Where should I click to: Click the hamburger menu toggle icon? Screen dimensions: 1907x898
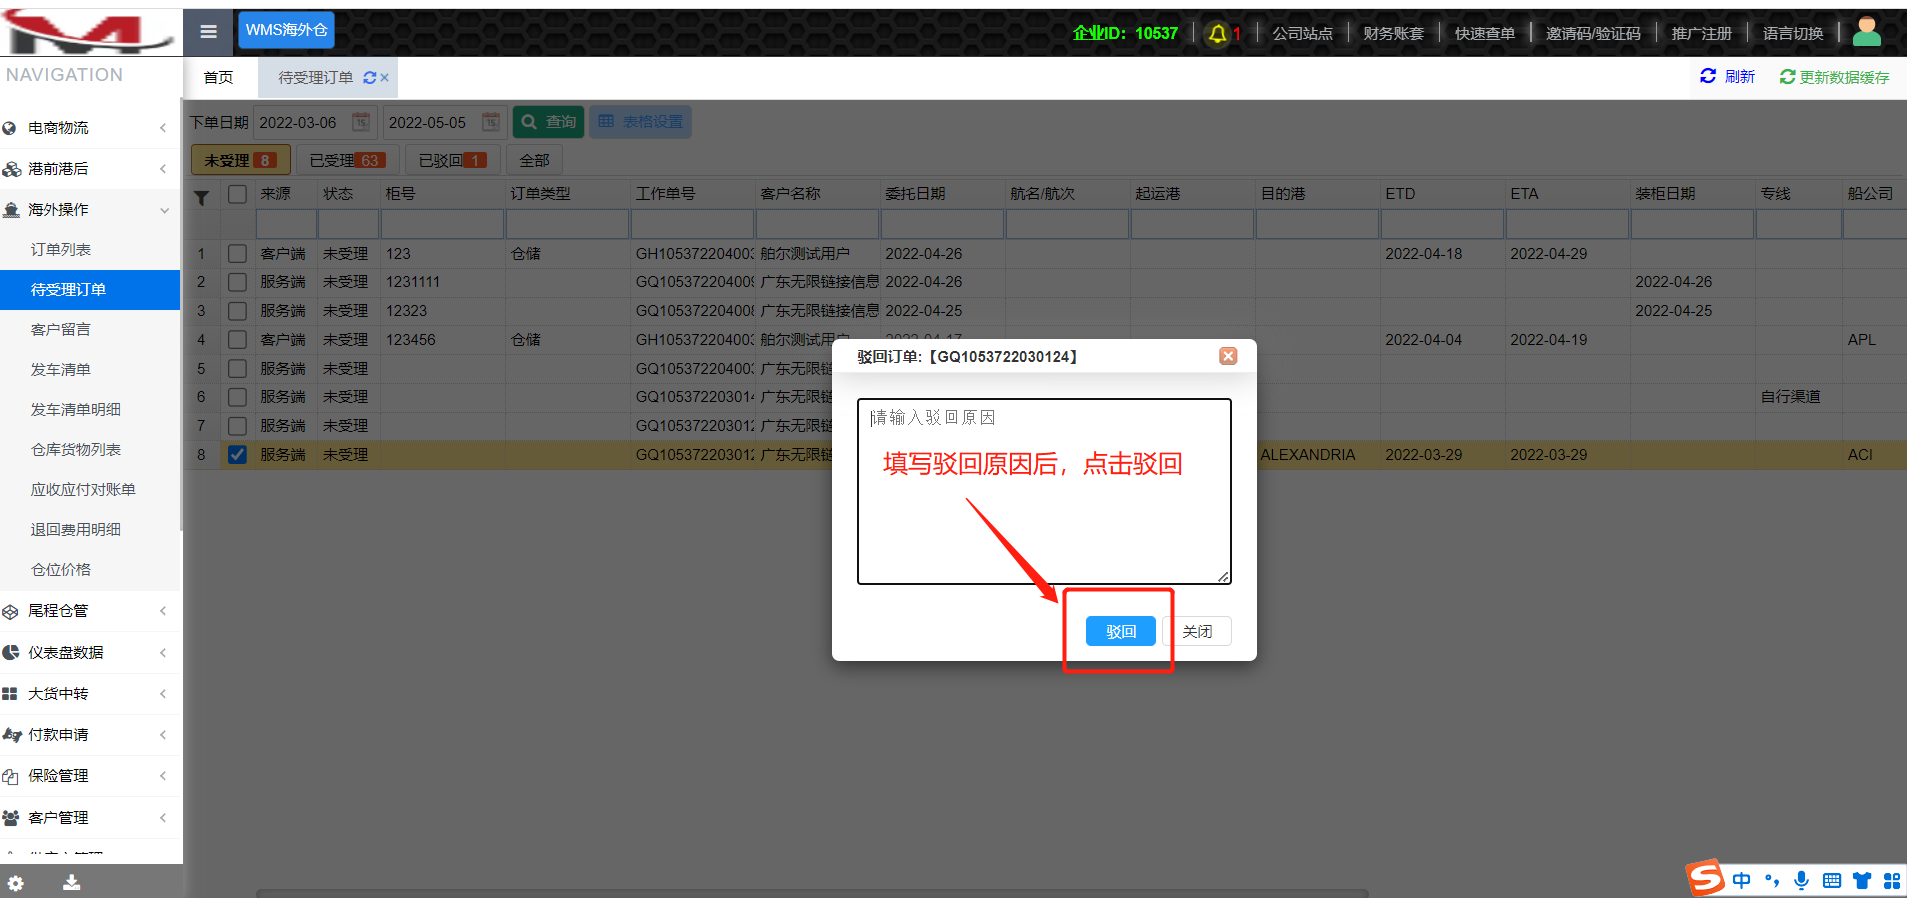point(208,32)
